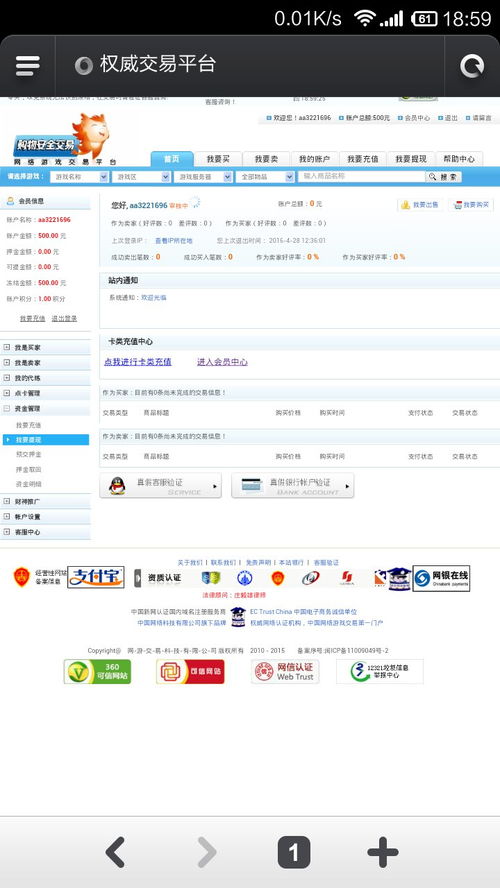Click the 欢迎光临 system notice link
Image resolution: width=500 pixels, height=888 pixels.
point(153,297)
